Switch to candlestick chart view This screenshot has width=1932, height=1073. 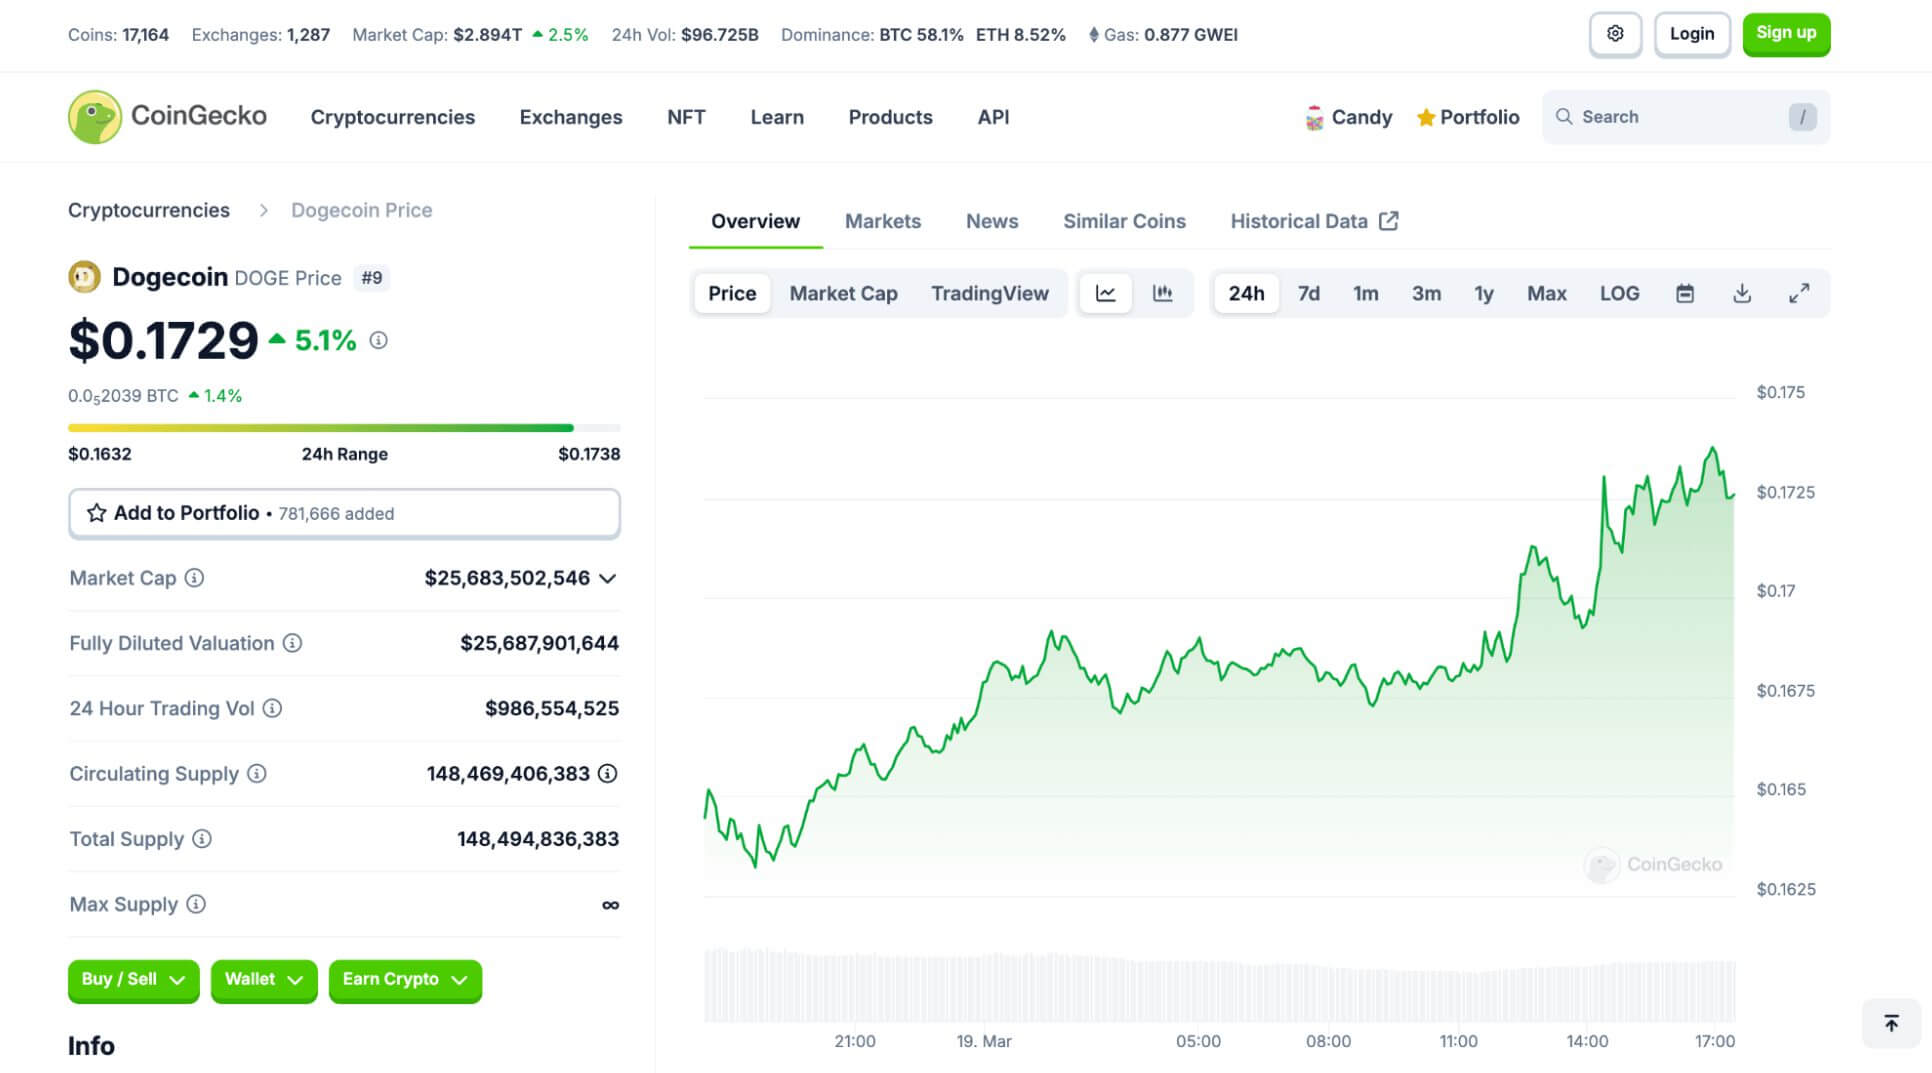click(1162, 293)
